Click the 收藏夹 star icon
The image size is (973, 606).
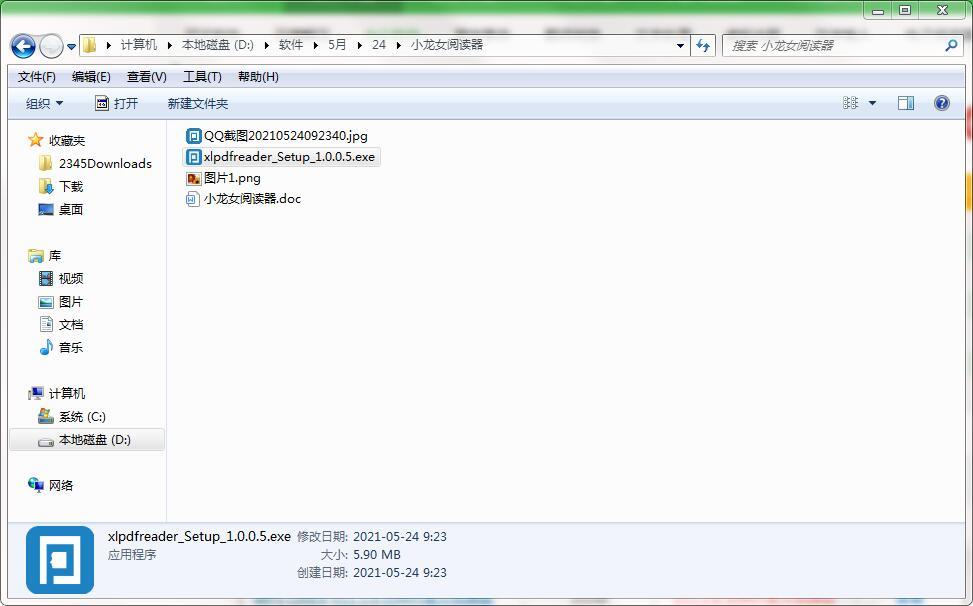pos(35,140)
